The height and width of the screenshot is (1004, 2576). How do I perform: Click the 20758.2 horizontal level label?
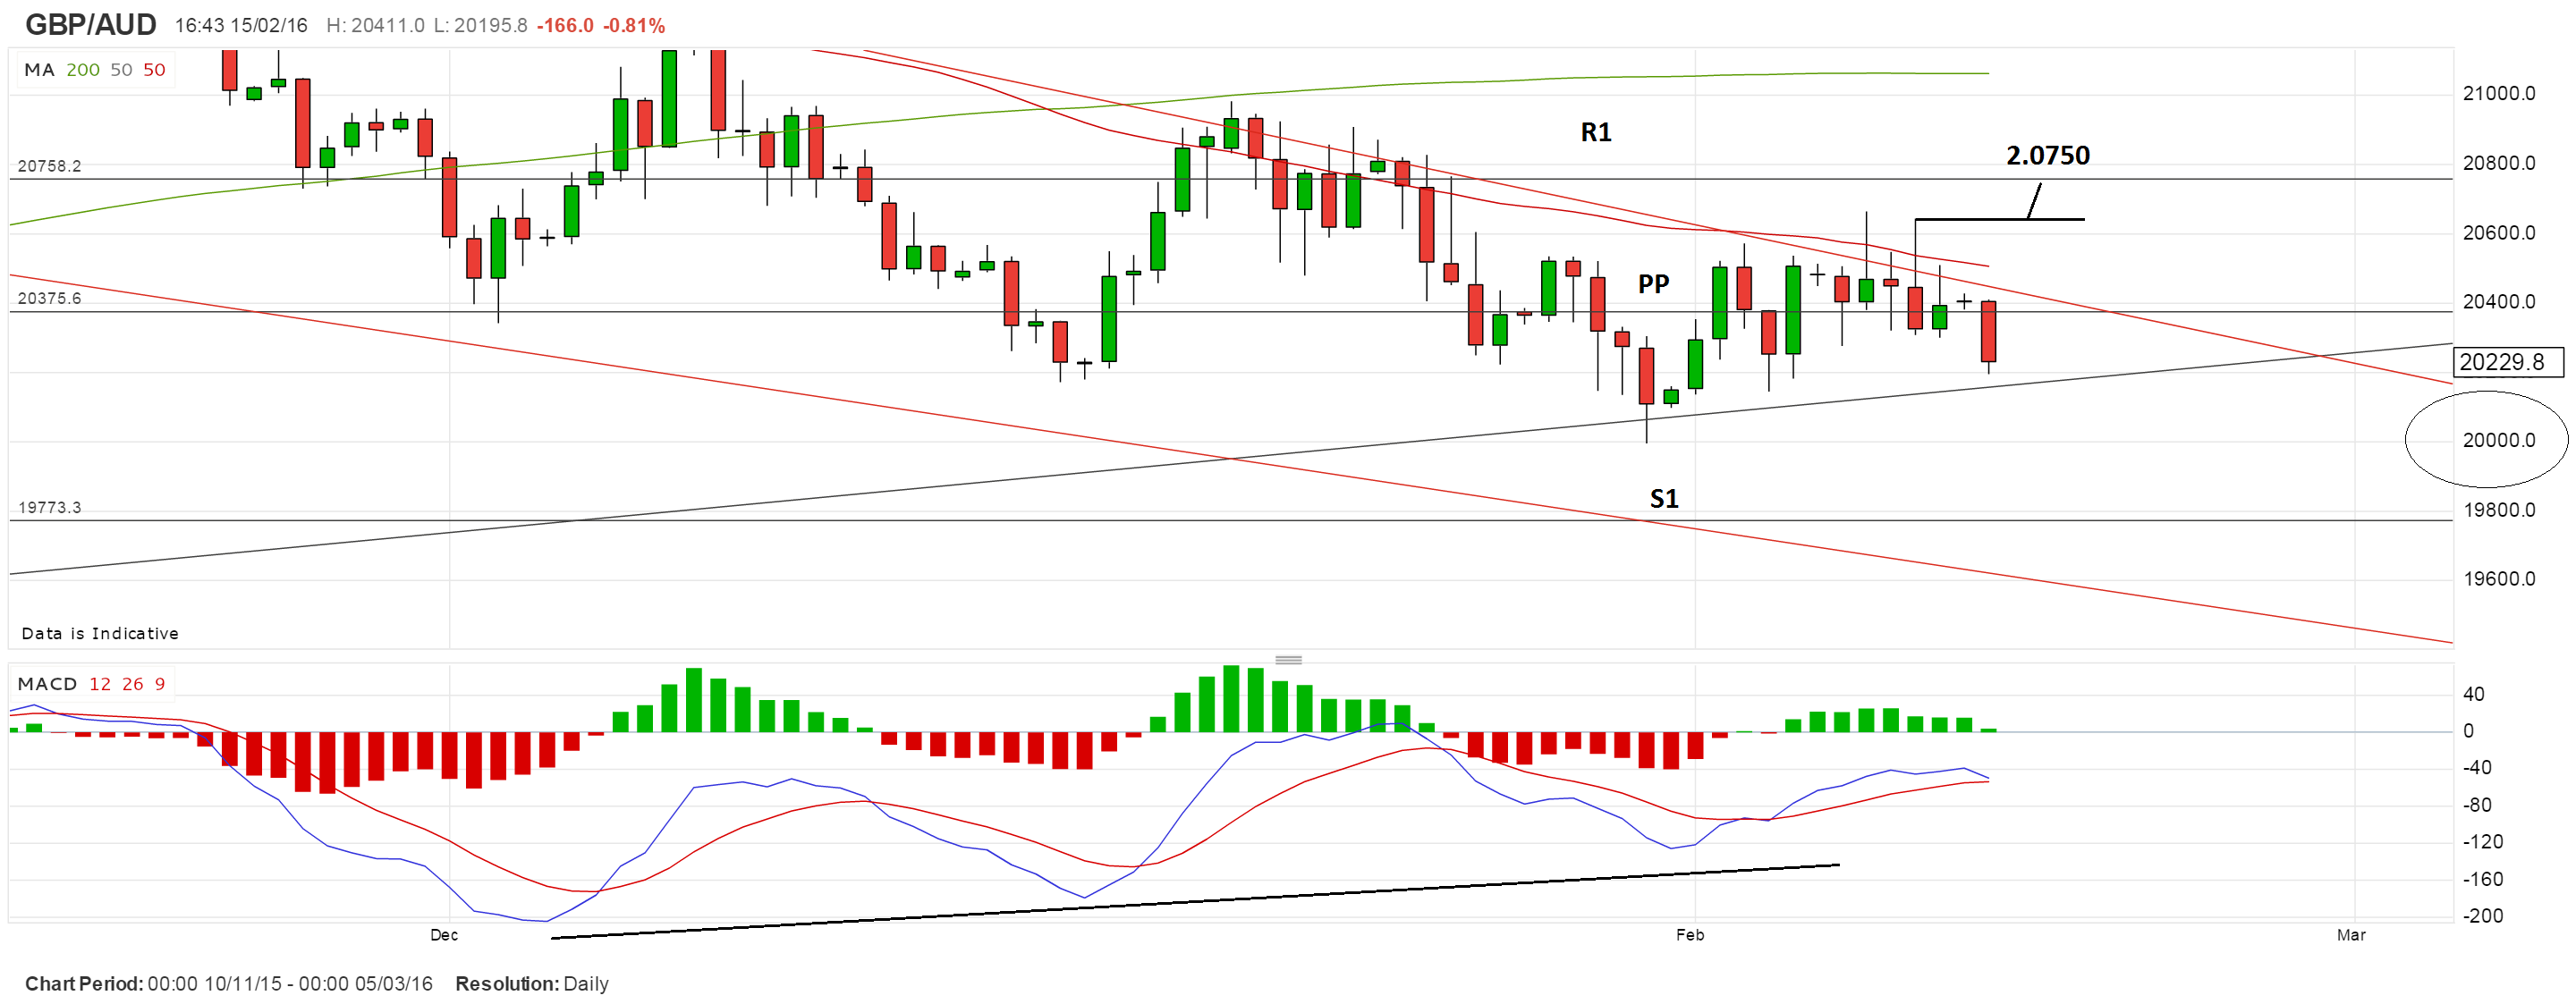(x=49, y=166)
